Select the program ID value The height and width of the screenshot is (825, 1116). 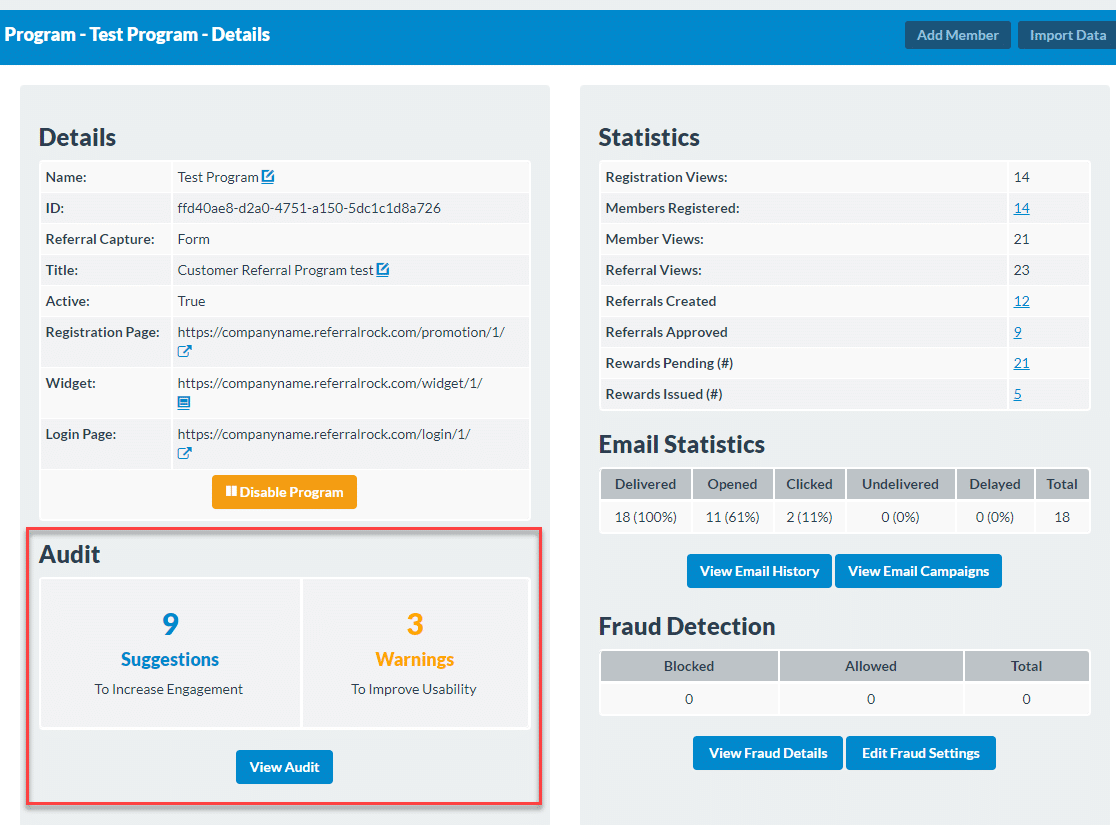309,208
